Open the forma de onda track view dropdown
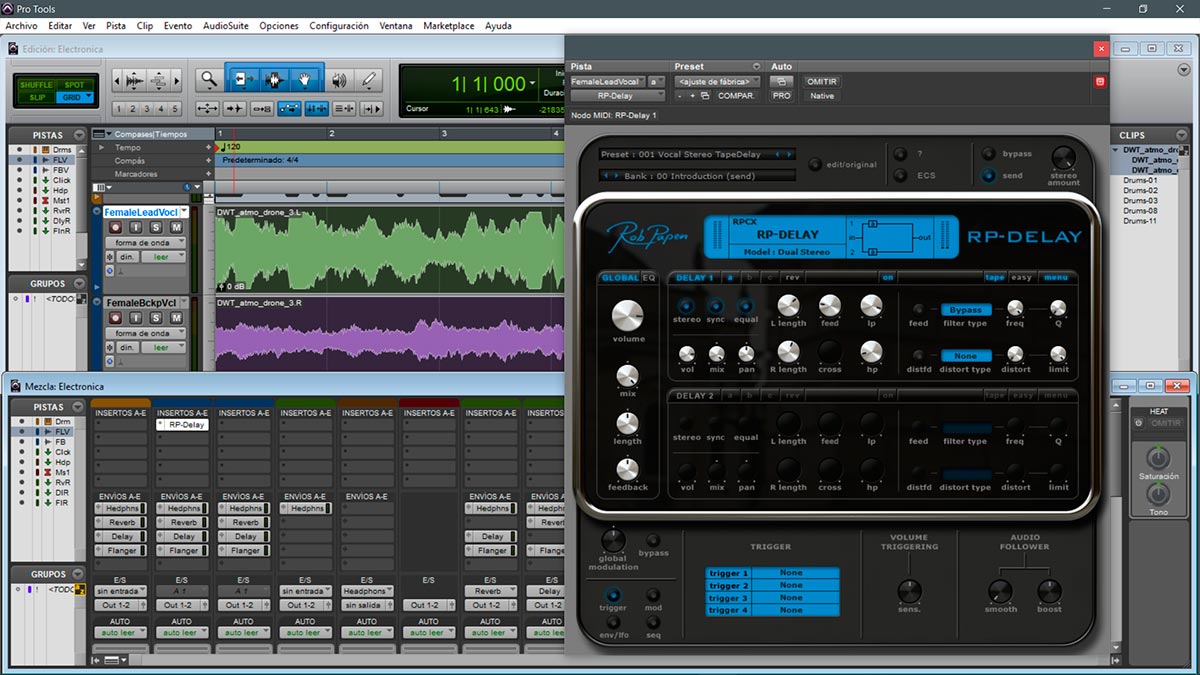The height and width of the screenshot is (675, 1200). tap(145, 244)
